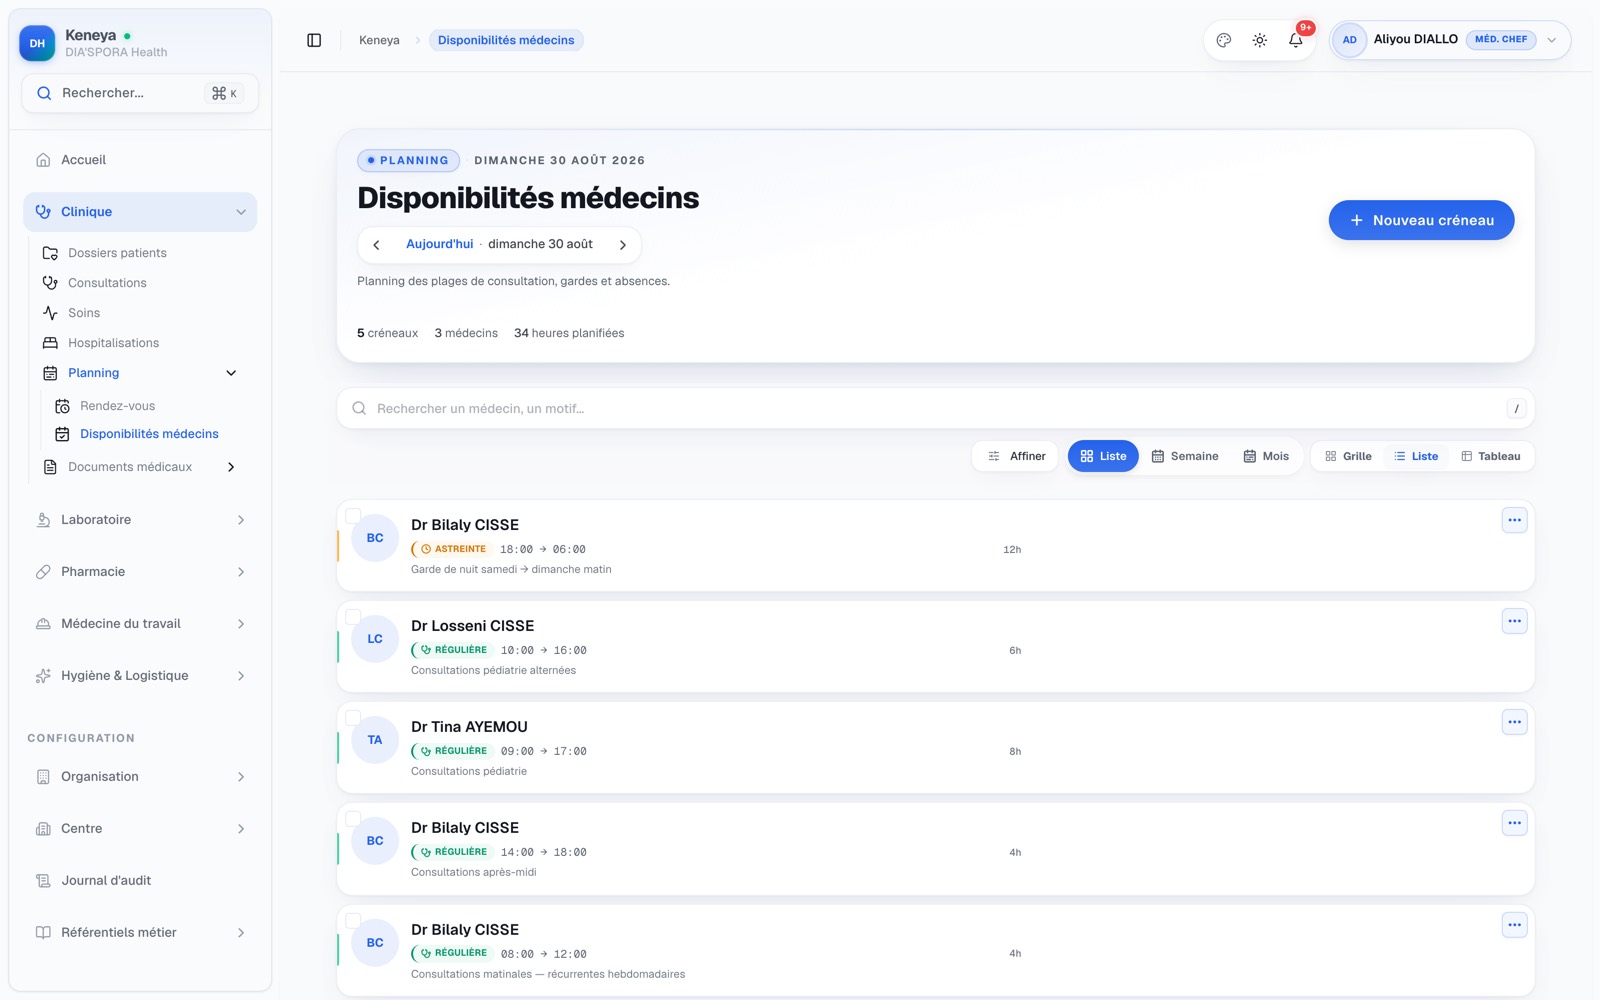This screenshot has height=1000, width=1600.
Task: Click the DH organization logo
Action: [37, 43]
